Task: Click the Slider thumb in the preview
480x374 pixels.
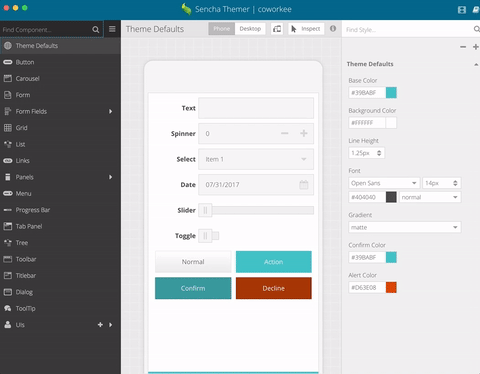Action: (205, 210)
